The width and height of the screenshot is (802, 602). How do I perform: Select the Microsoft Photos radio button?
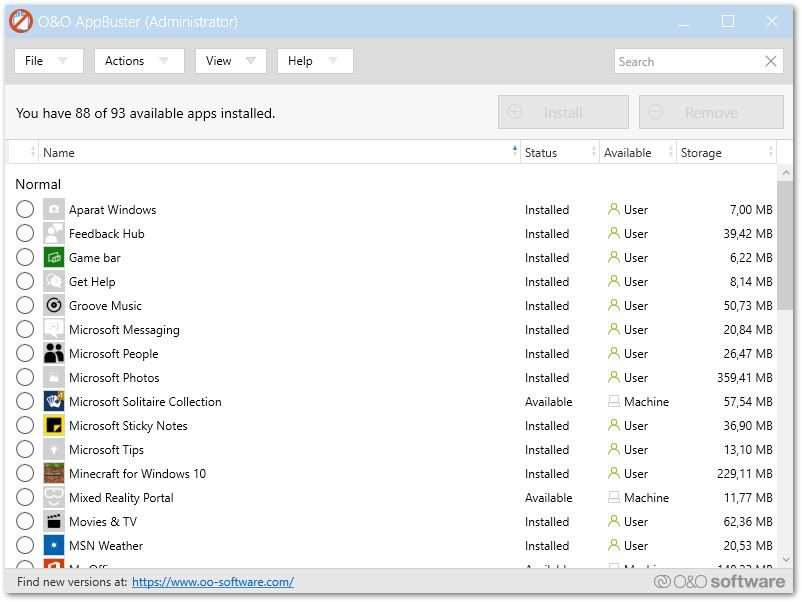point(25,377)
